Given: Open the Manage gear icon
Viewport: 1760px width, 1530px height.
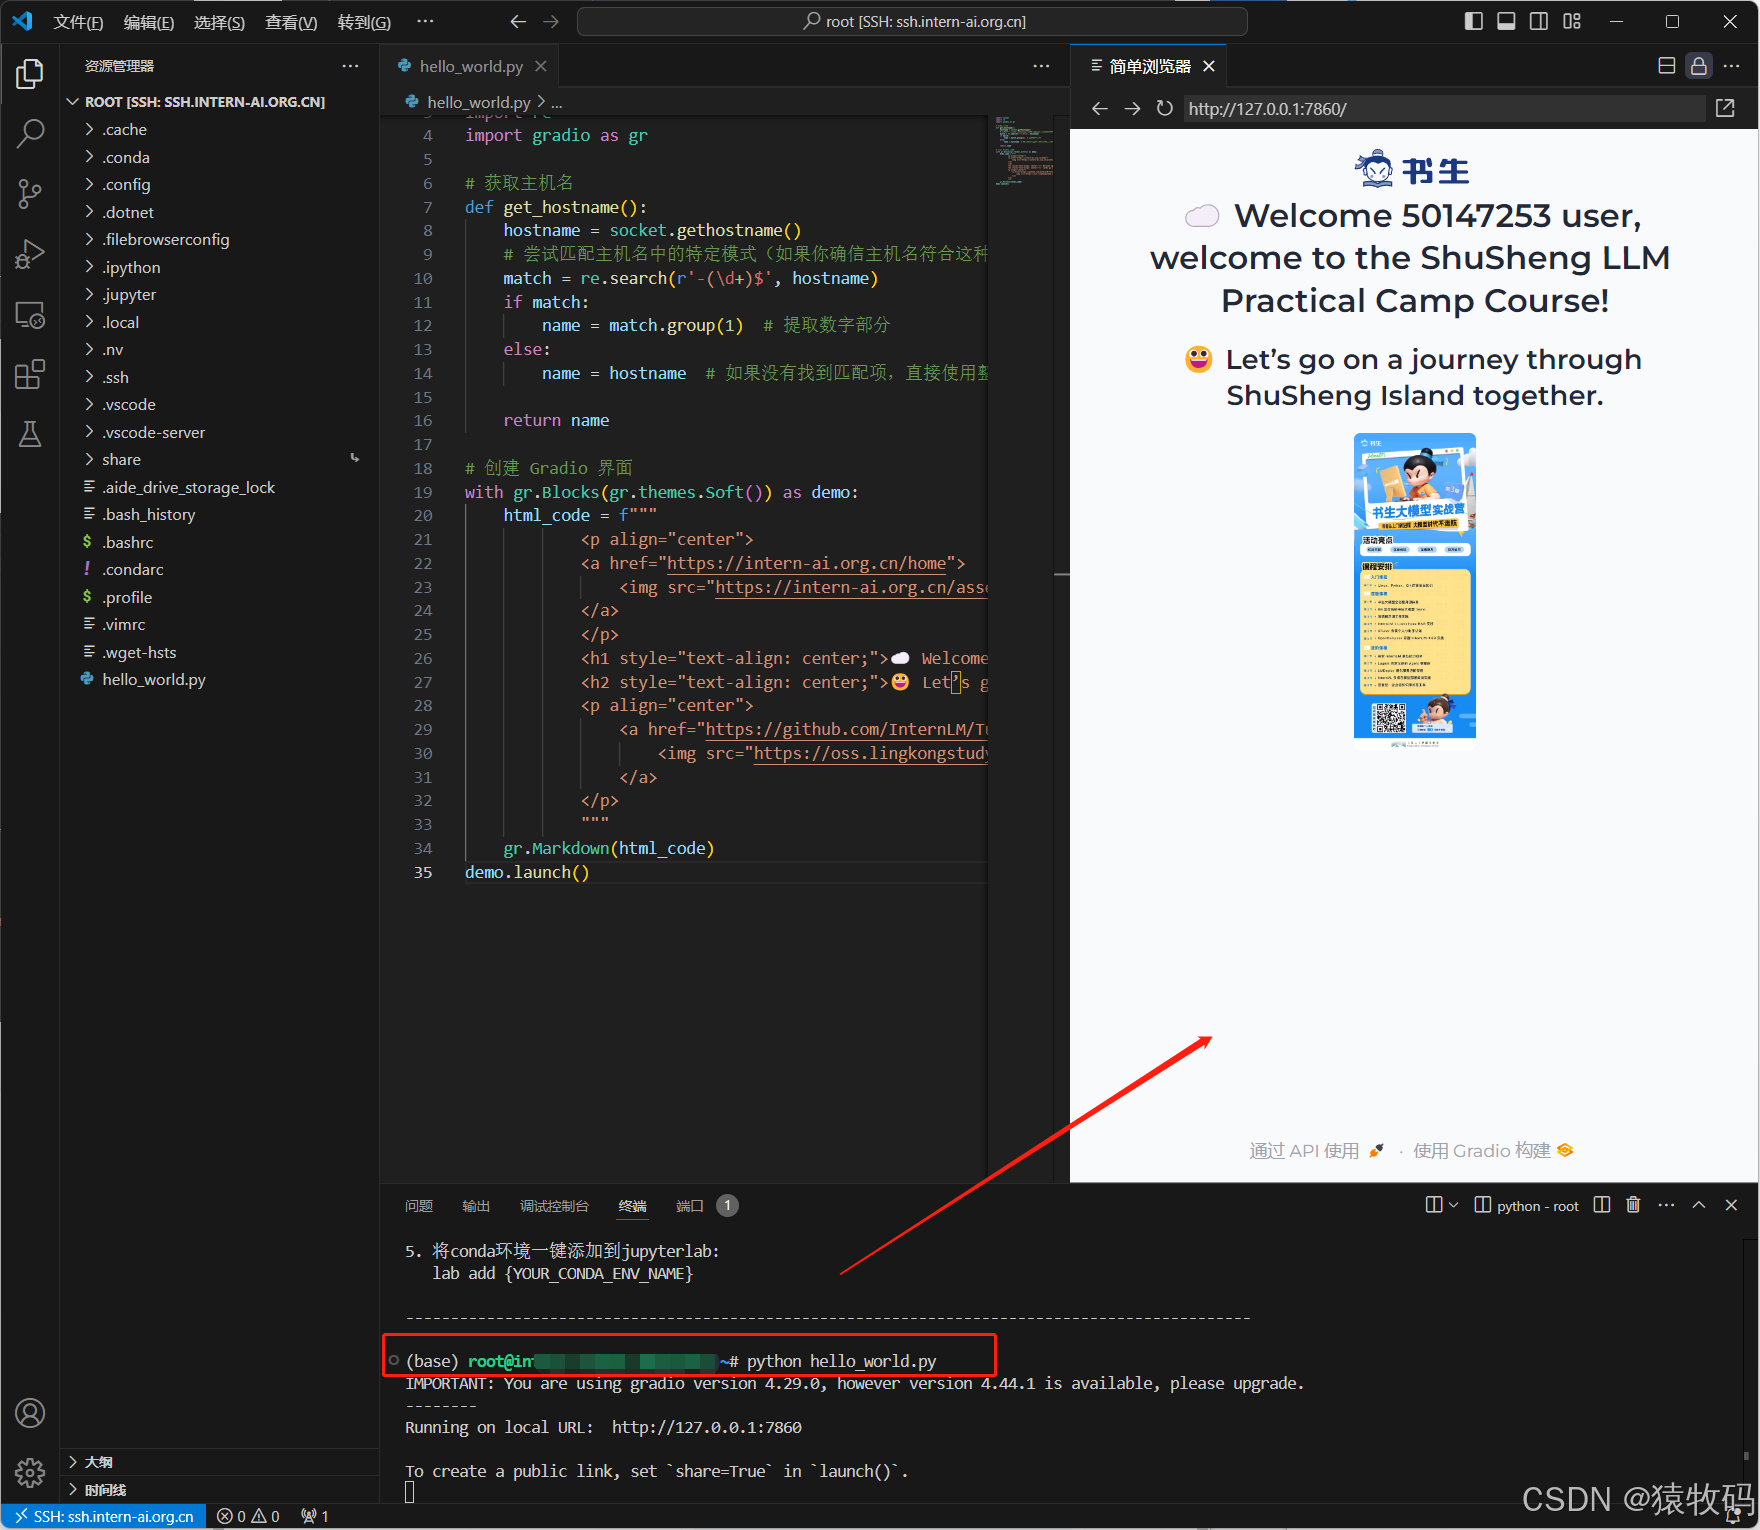Looking at the screenshot, I should (x=30, y=1472).
